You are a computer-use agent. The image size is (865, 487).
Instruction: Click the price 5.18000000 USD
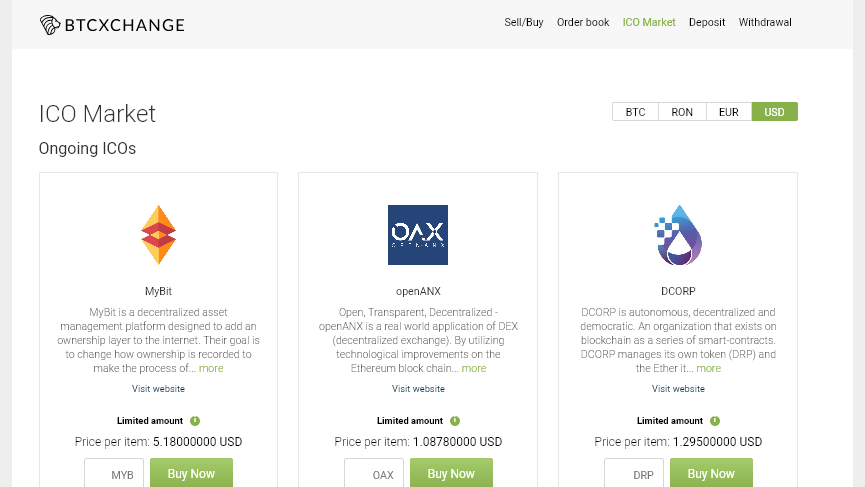[197, 442]
